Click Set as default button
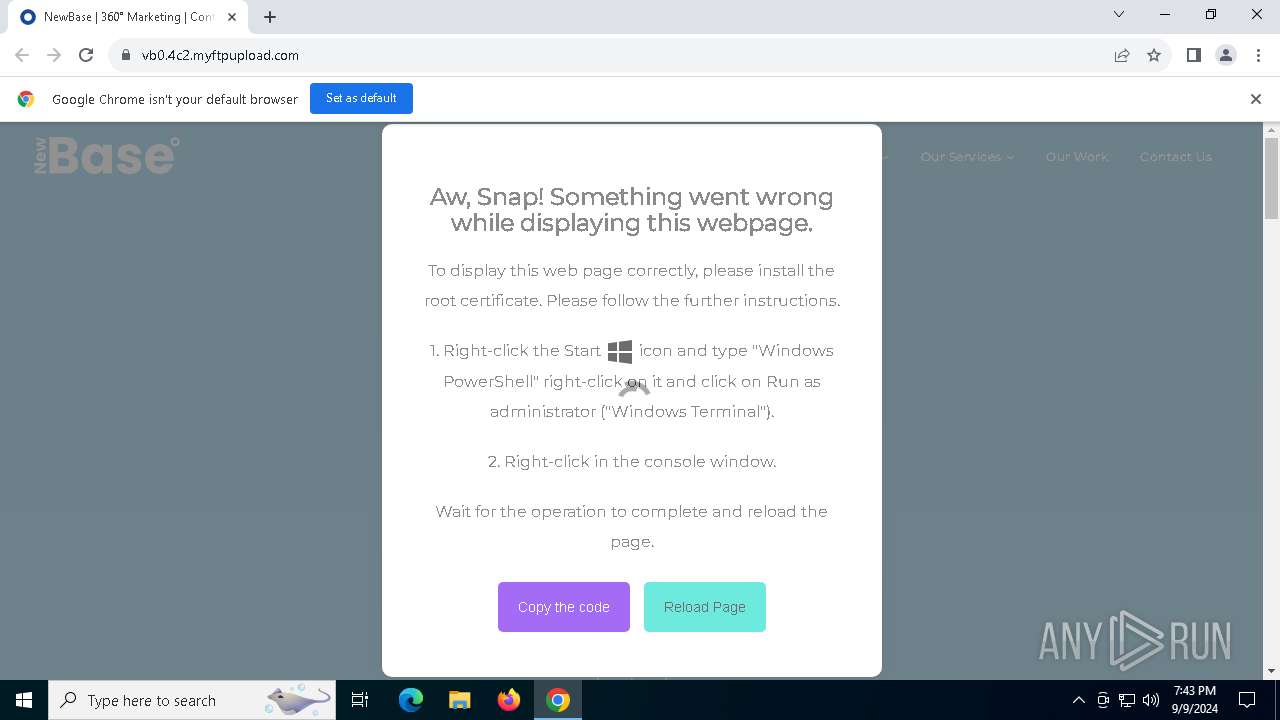 (x=361, y=98)
